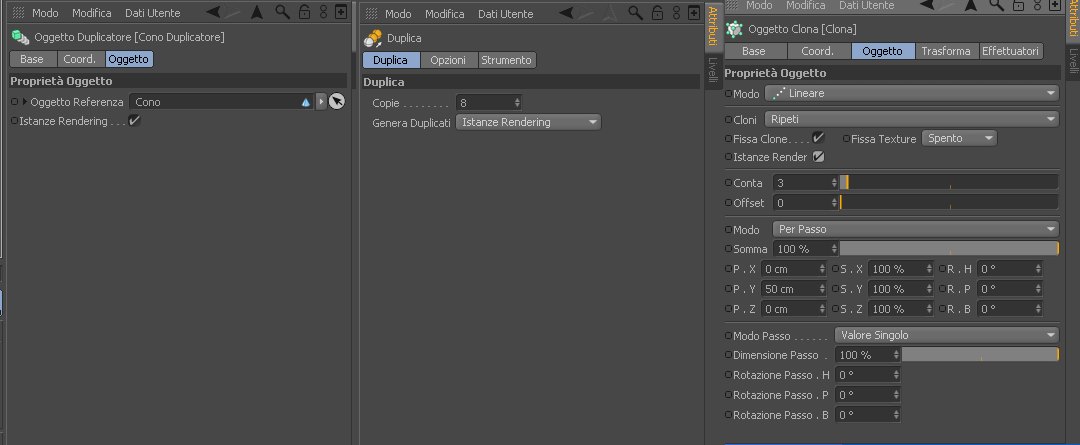Image resolution: width=1080 pixels, height=445 pixels.
Task: Toggle the Fissa Clone checkbox
Action: pyautogui.click(x=818, y=138)
